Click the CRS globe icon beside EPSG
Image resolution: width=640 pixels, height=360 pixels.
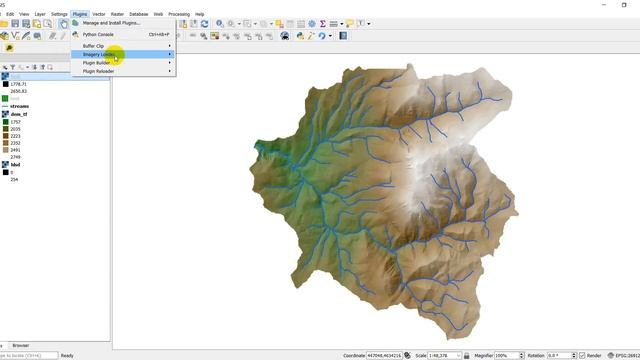click(611, 356)
